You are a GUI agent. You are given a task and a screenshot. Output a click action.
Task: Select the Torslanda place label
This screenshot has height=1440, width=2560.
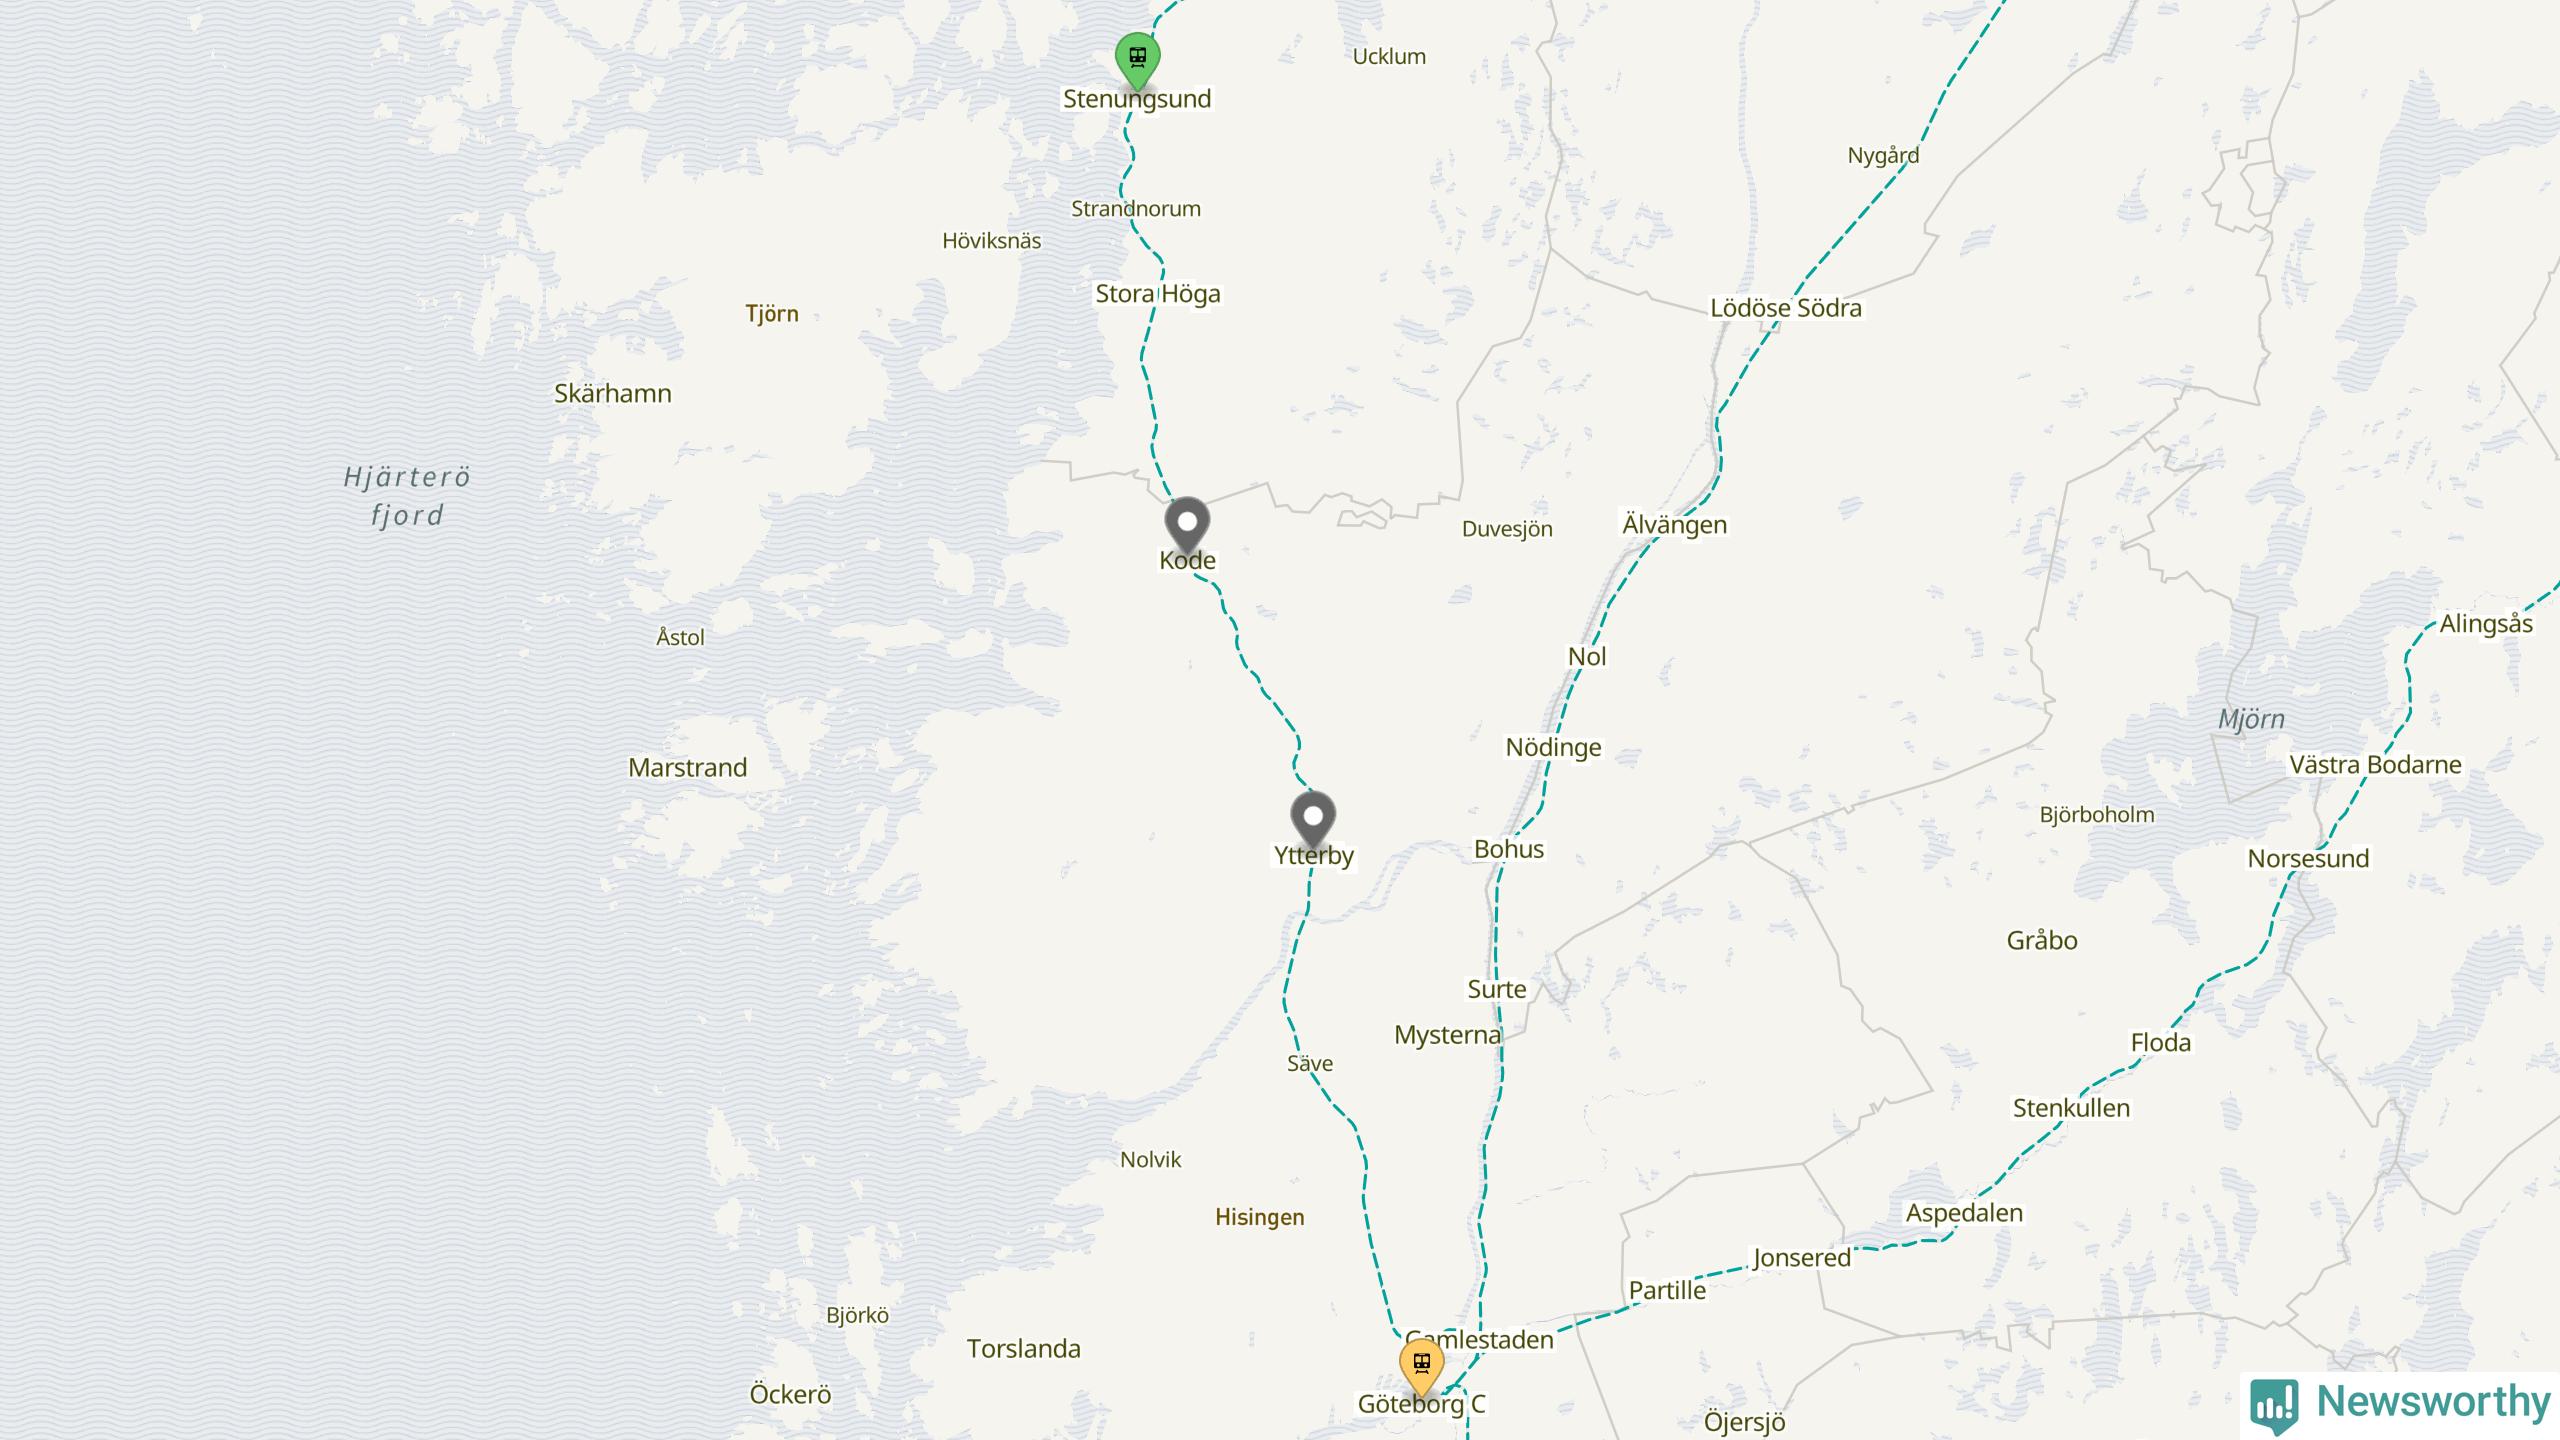click(x=1024, y=1349)
